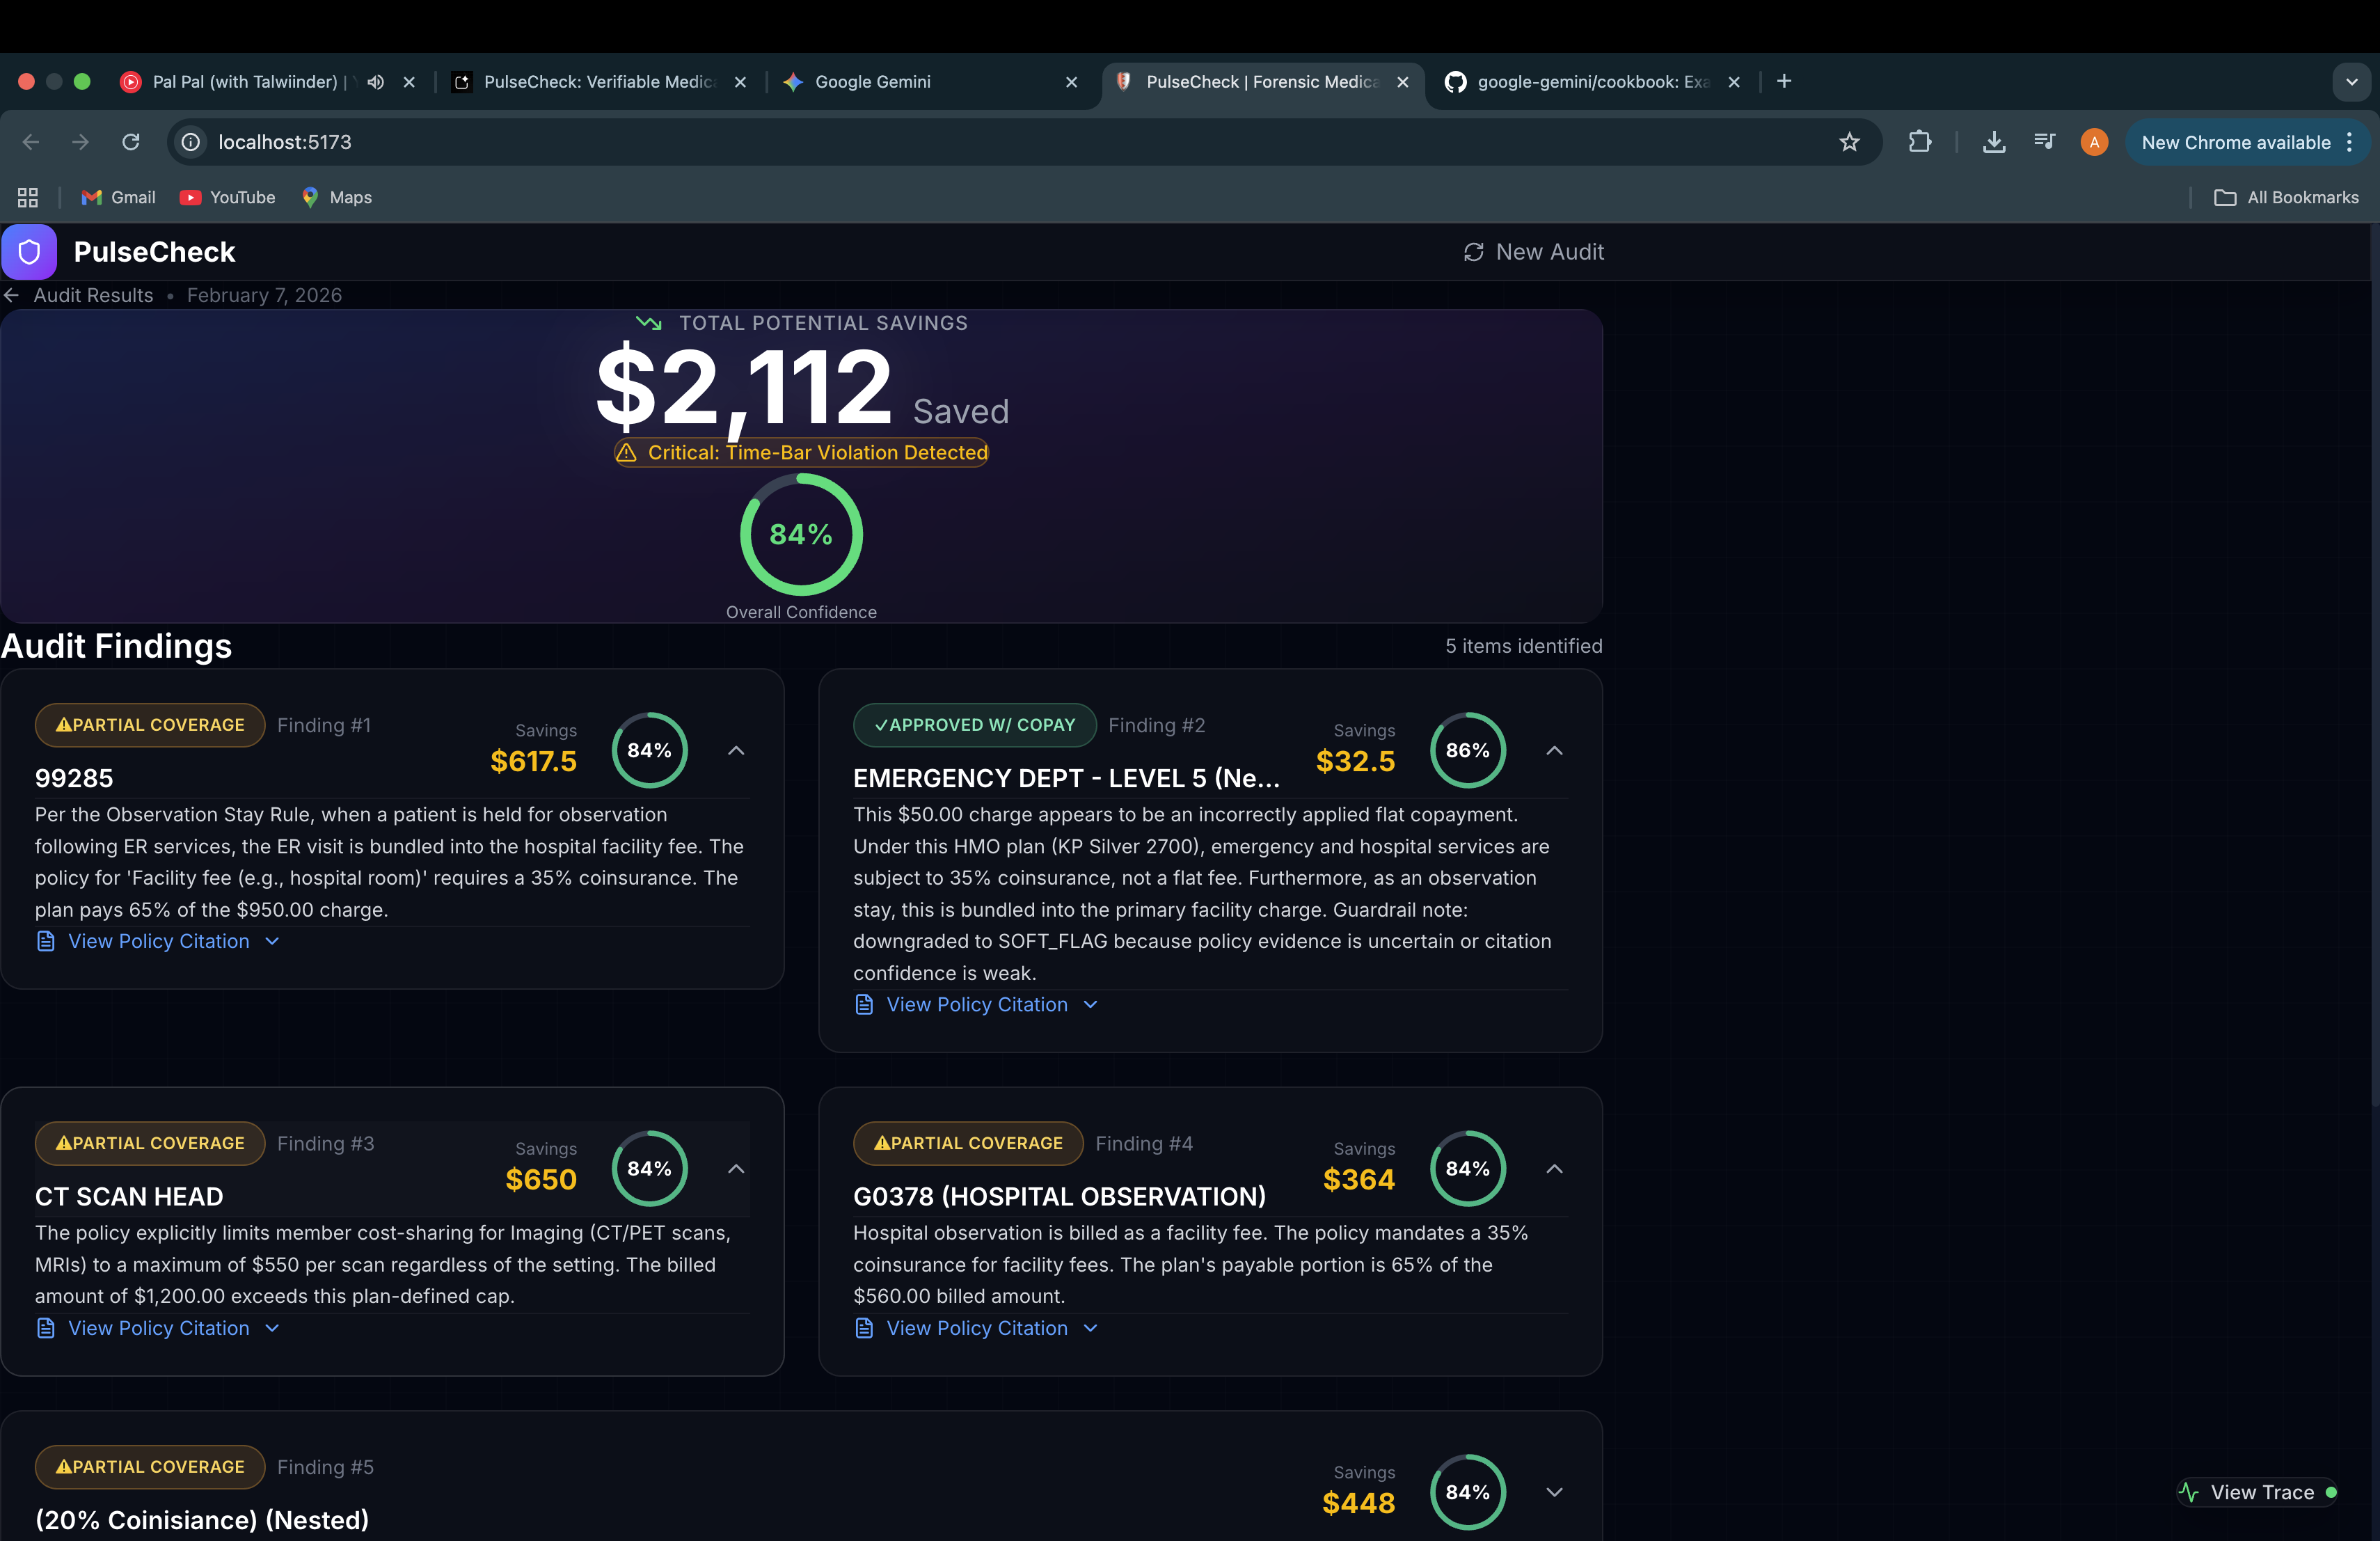Click the reload page icon

131,142
